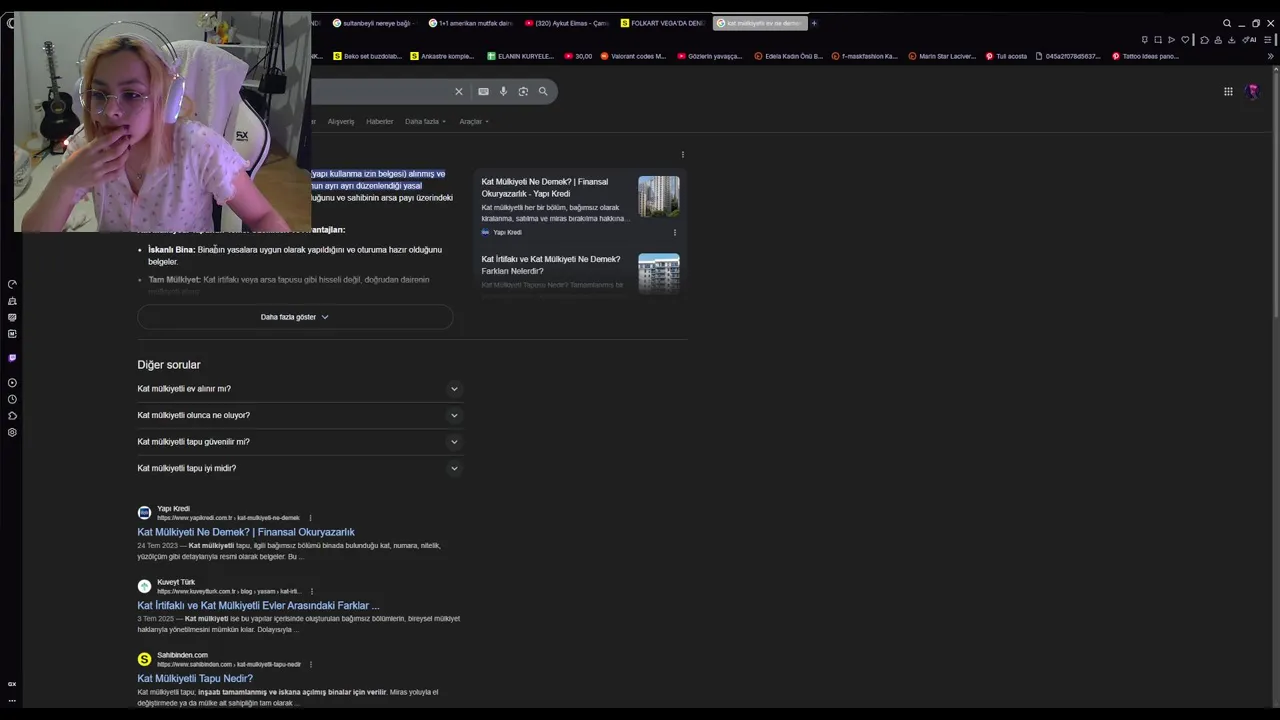Switch to '1+1 amerikan mutfak' tab
This screenshot has width=1280, height=720.
470,23
